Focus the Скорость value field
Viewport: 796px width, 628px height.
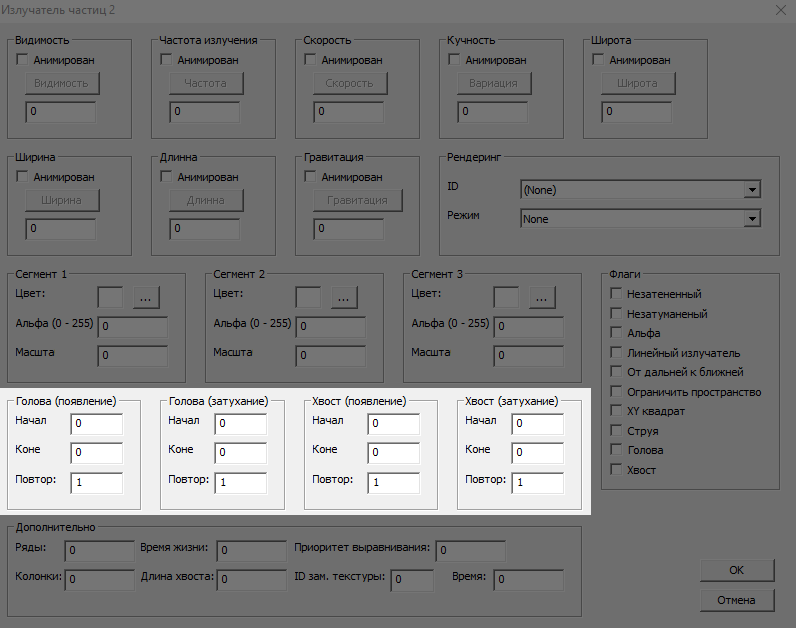click(x=349, y=112)
